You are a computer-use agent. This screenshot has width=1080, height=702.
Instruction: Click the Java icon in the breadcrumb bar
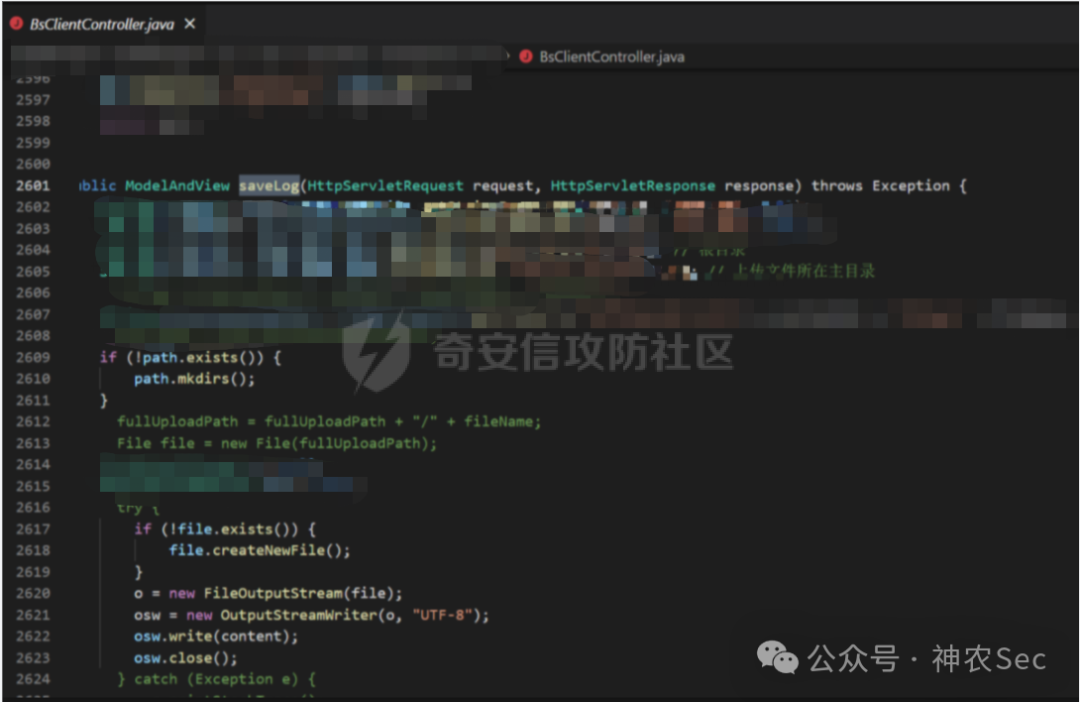(x=526, y=57)
